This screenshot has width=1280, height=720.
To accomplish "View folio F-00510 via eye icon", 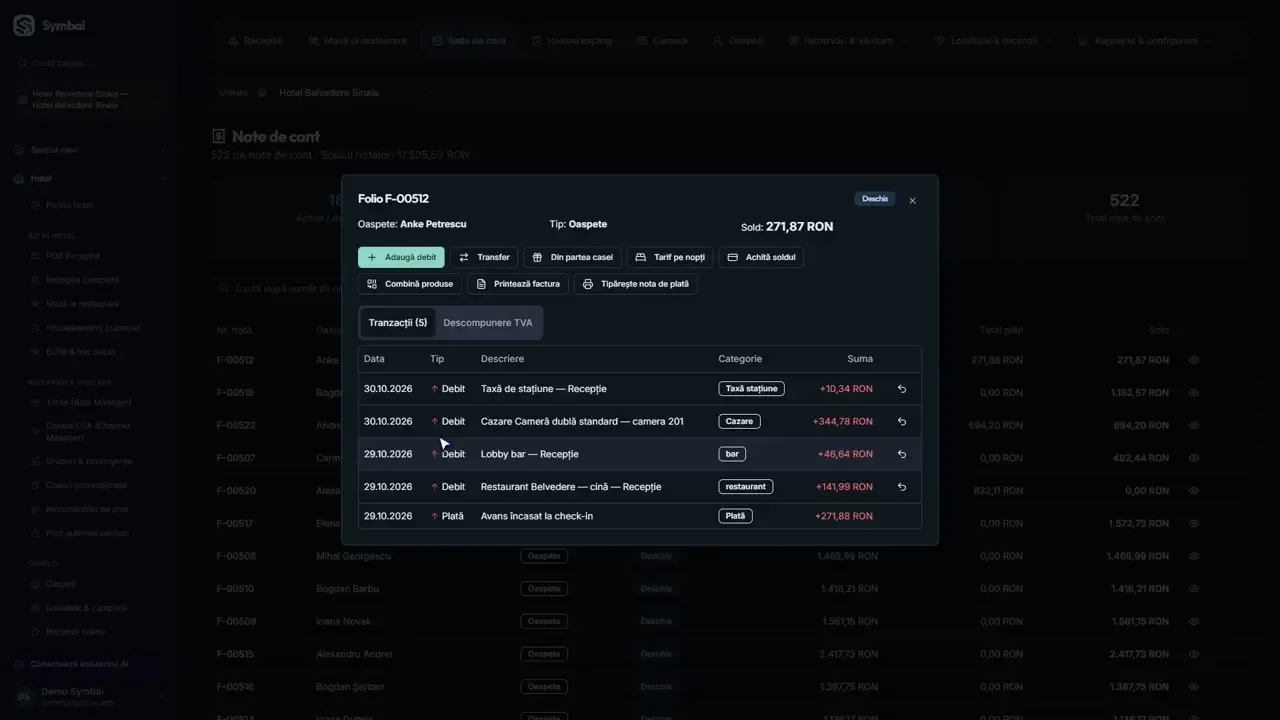I will click(1194, 589).
